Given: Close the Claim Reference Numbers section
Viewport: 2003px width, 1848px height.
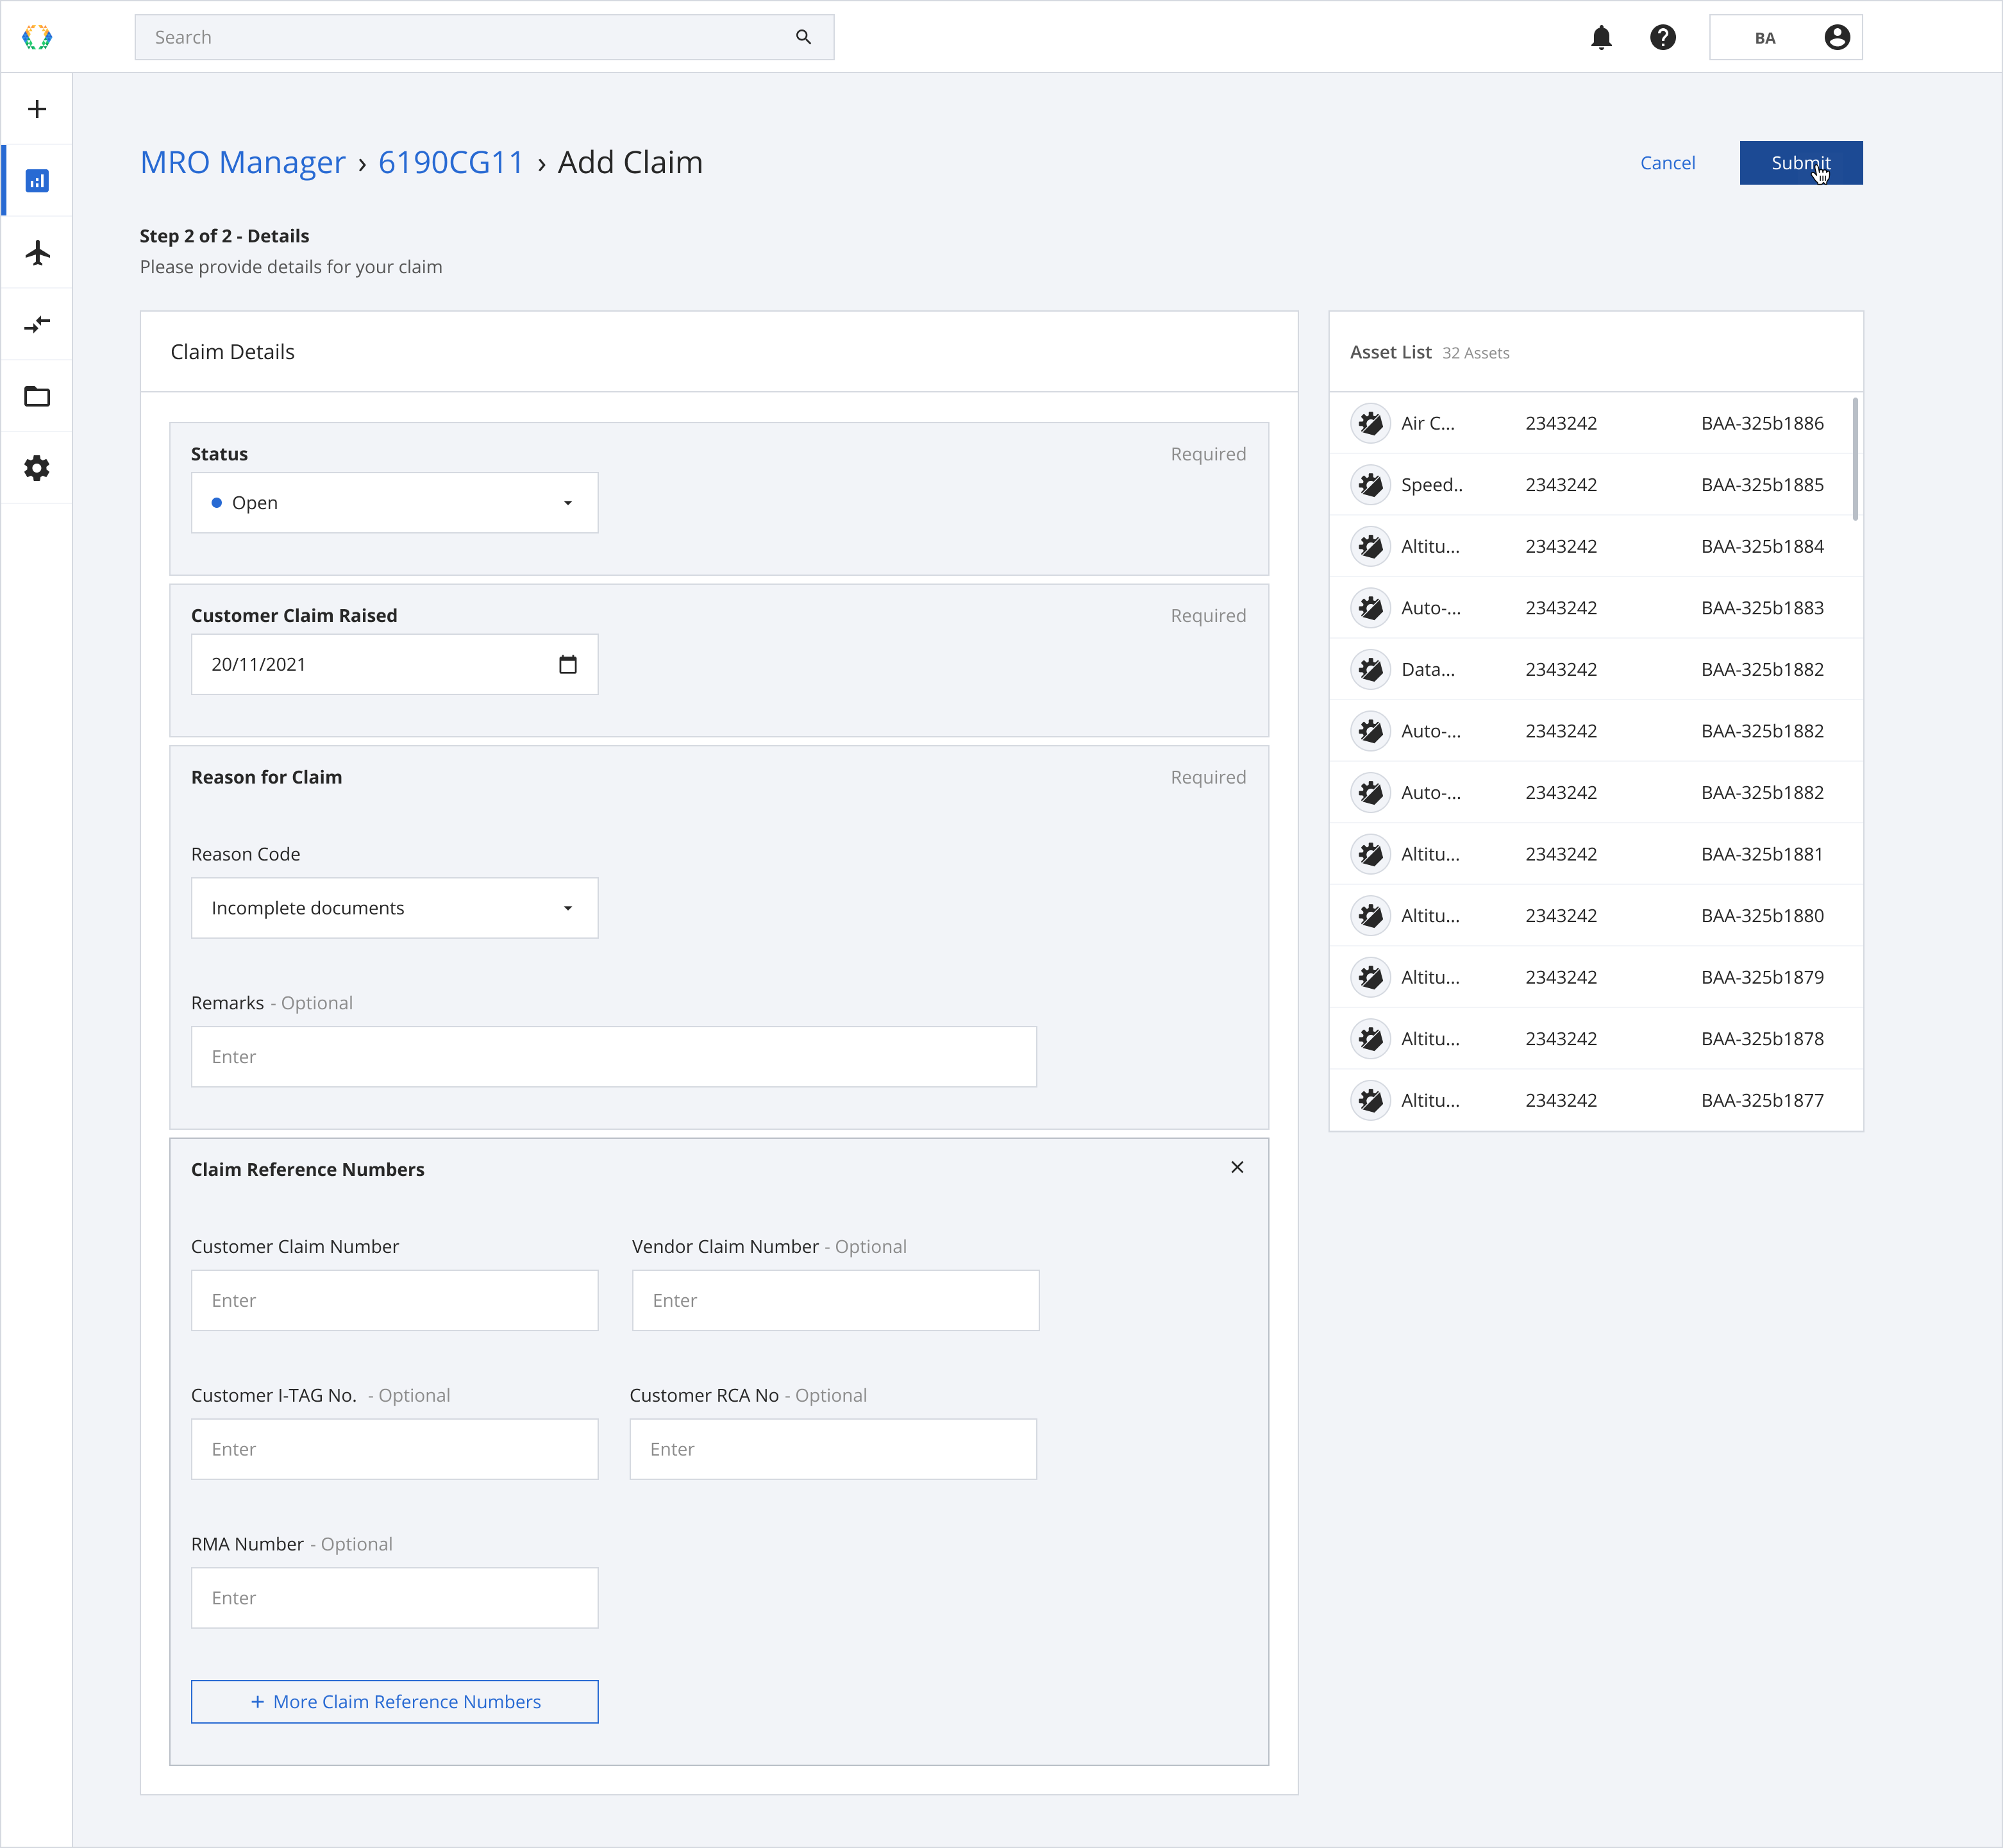Looking at the screenshot, I should (1237, 1167).
